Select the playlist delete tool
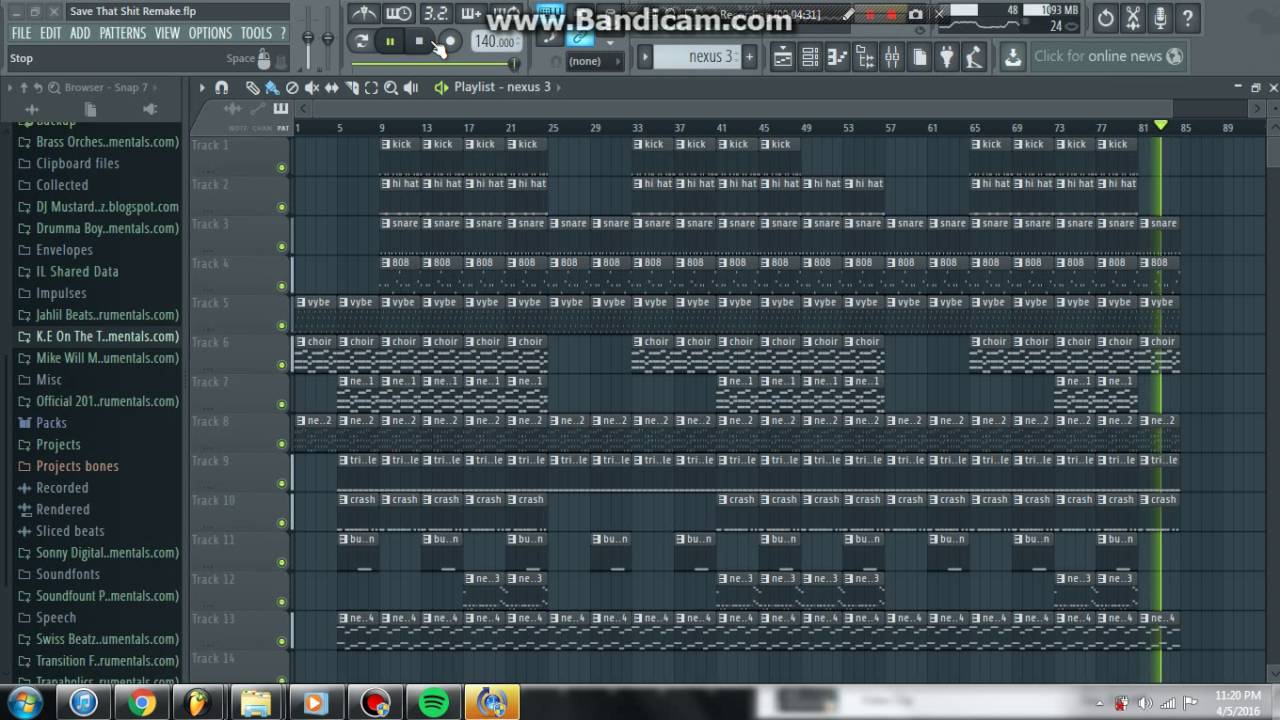The image size is (1280, 720). [x=292, y=88]
